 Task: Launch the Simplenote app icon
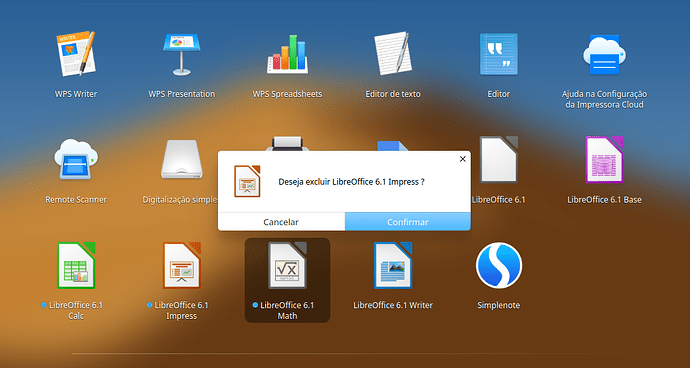tap(499, 265)
